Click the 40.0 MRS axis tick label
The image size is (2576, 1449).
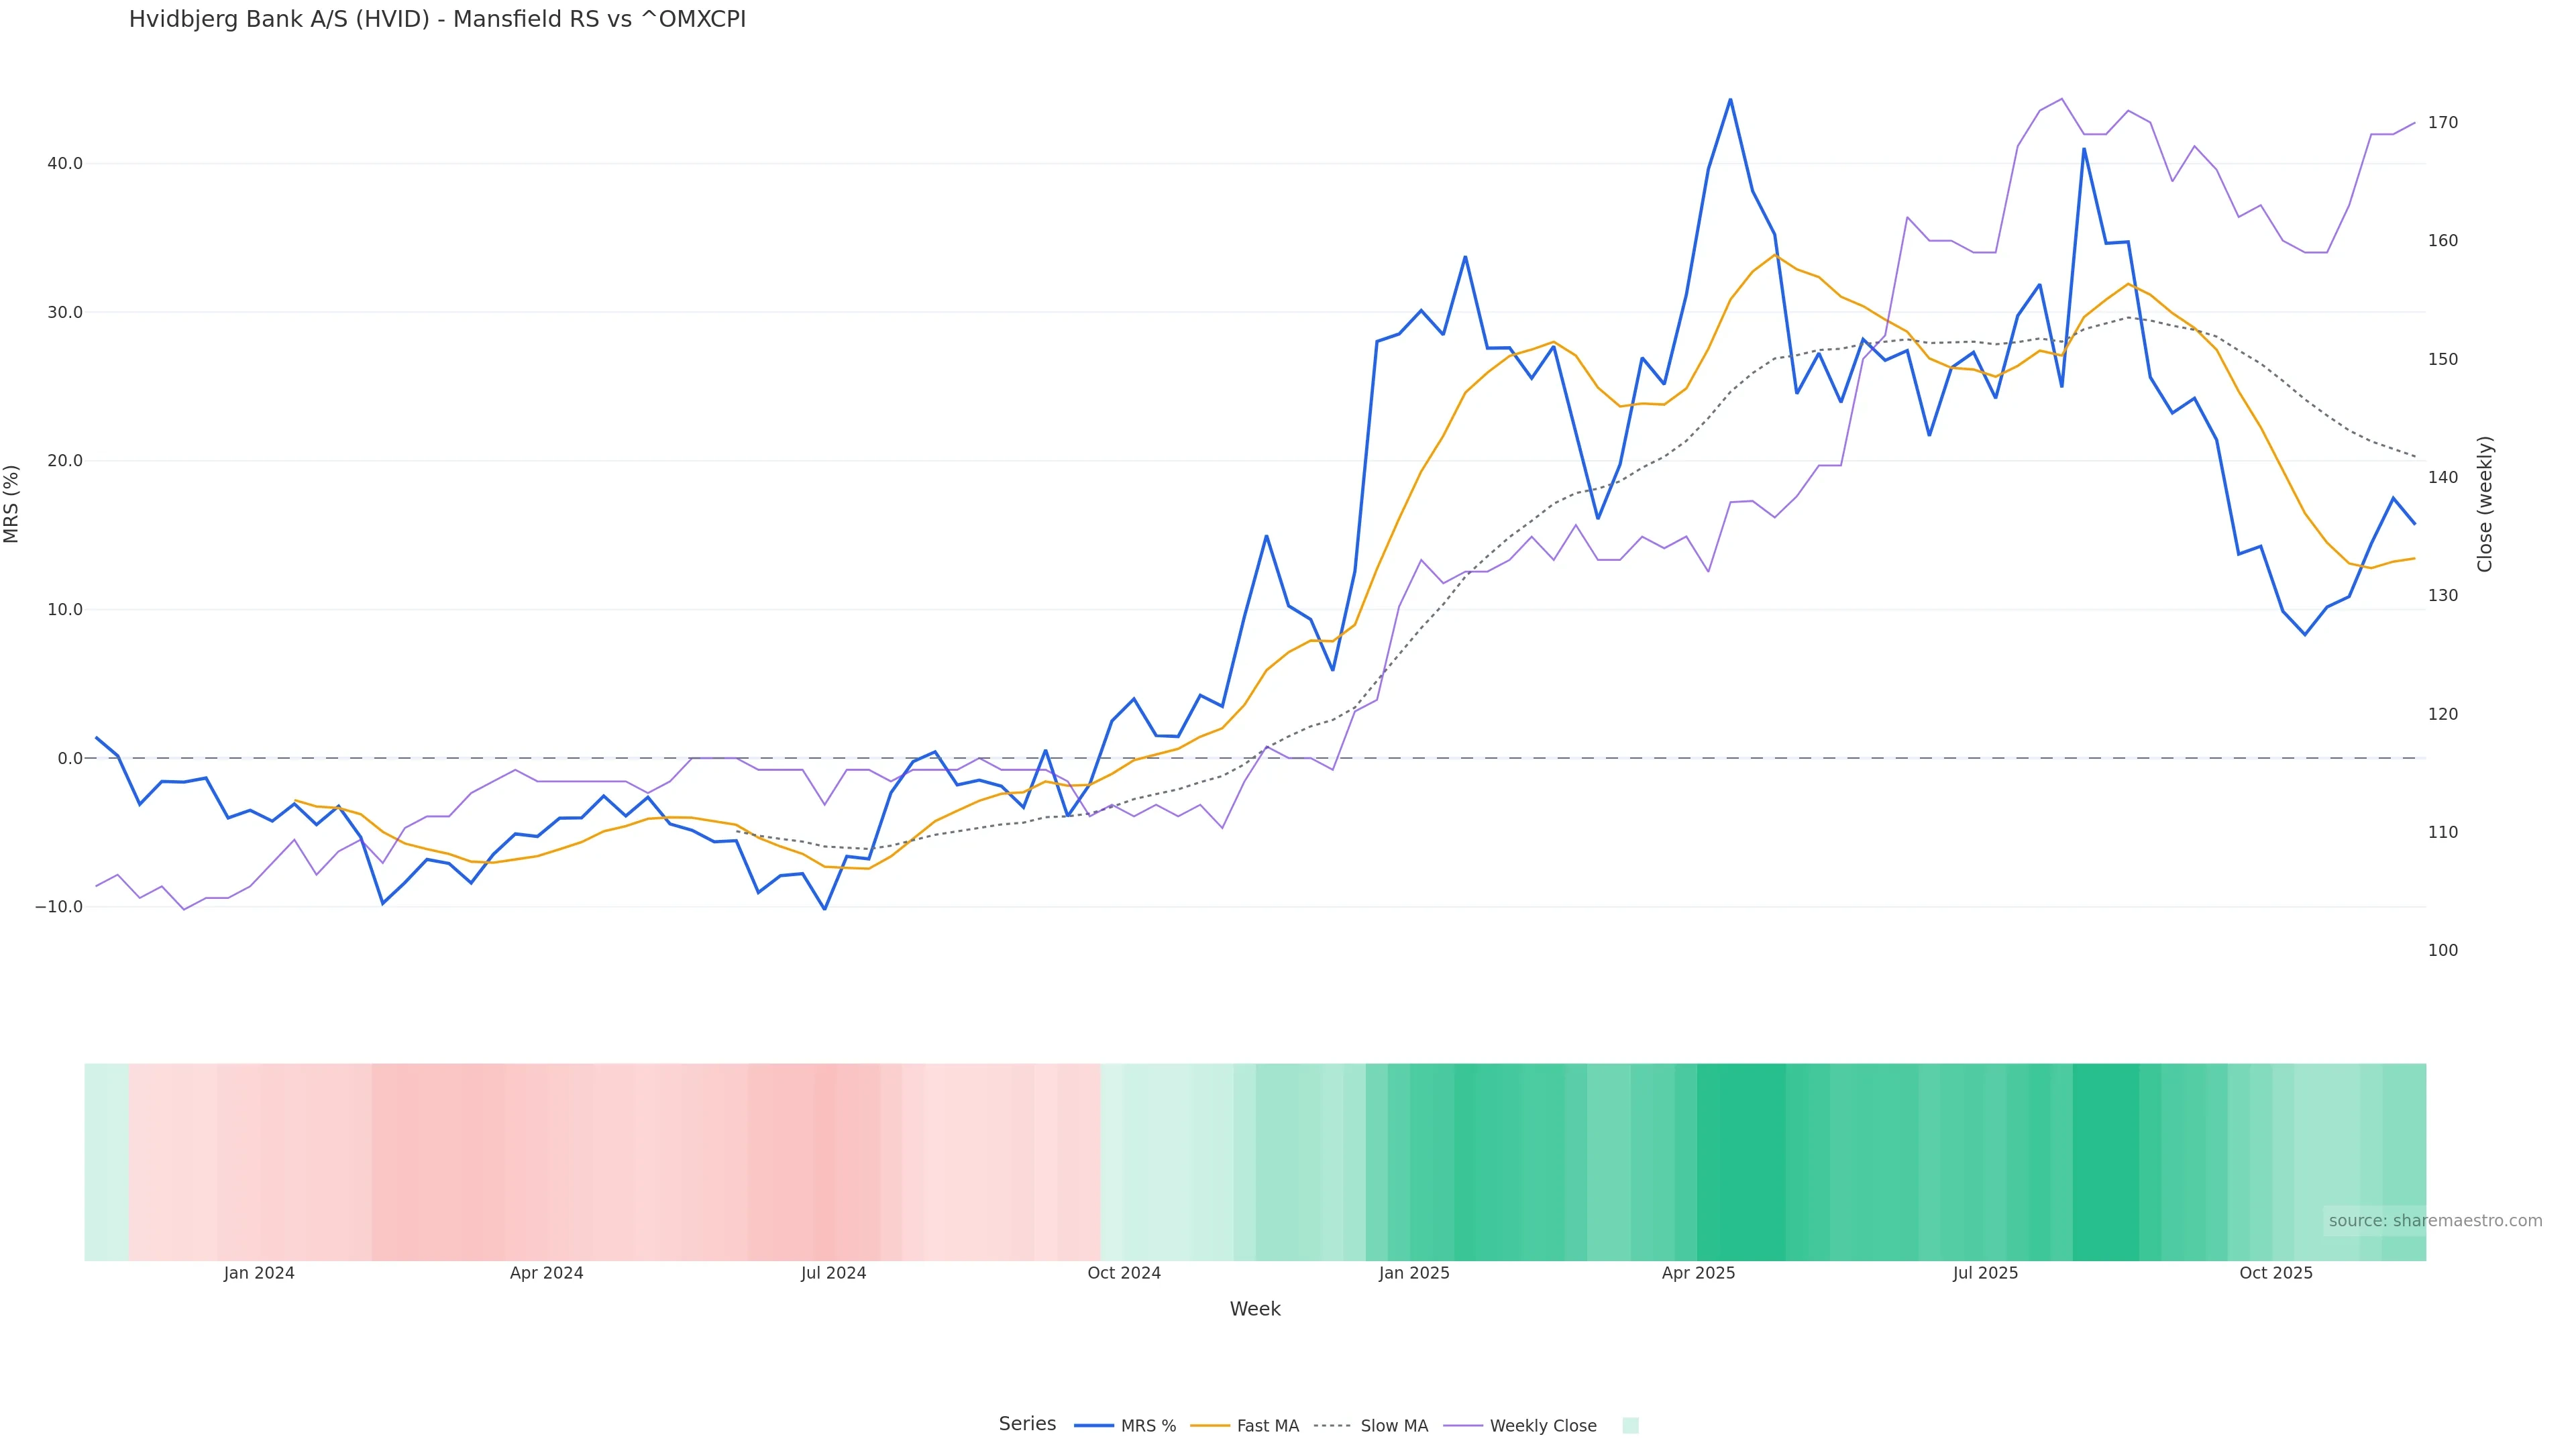point(65,164)
